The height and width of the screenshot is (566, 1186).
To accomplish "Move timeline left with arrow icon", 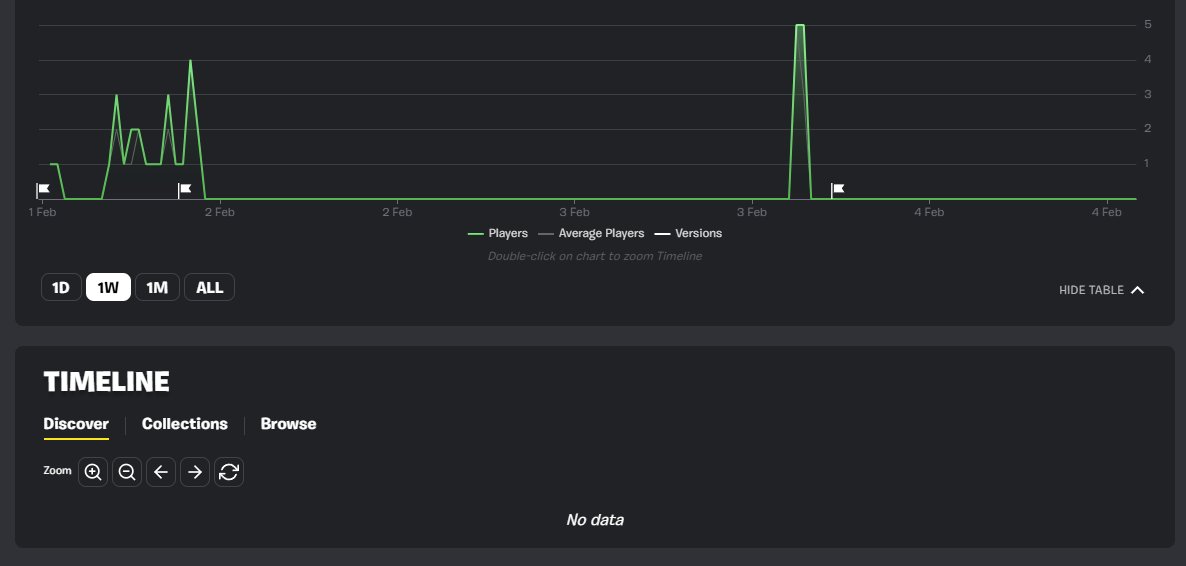I will coord(161,472).
